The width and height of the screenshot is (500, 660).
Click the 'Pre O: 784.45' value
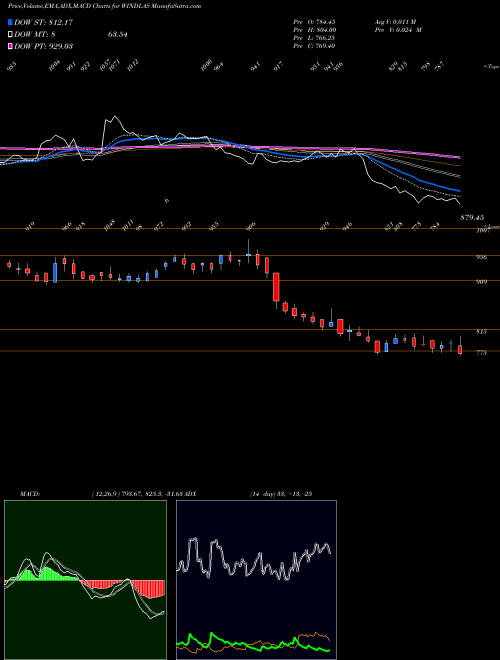click(x=314, y=21)
